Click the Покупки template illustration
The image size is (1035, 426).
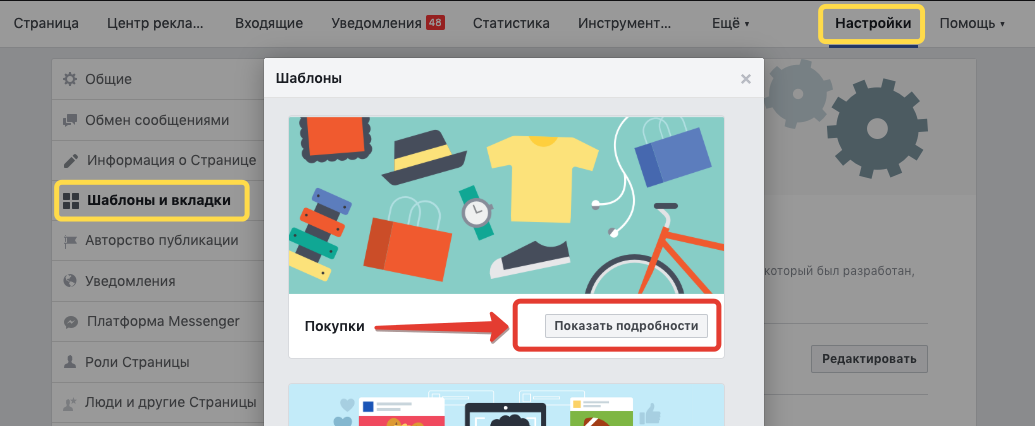pos(506,205)
